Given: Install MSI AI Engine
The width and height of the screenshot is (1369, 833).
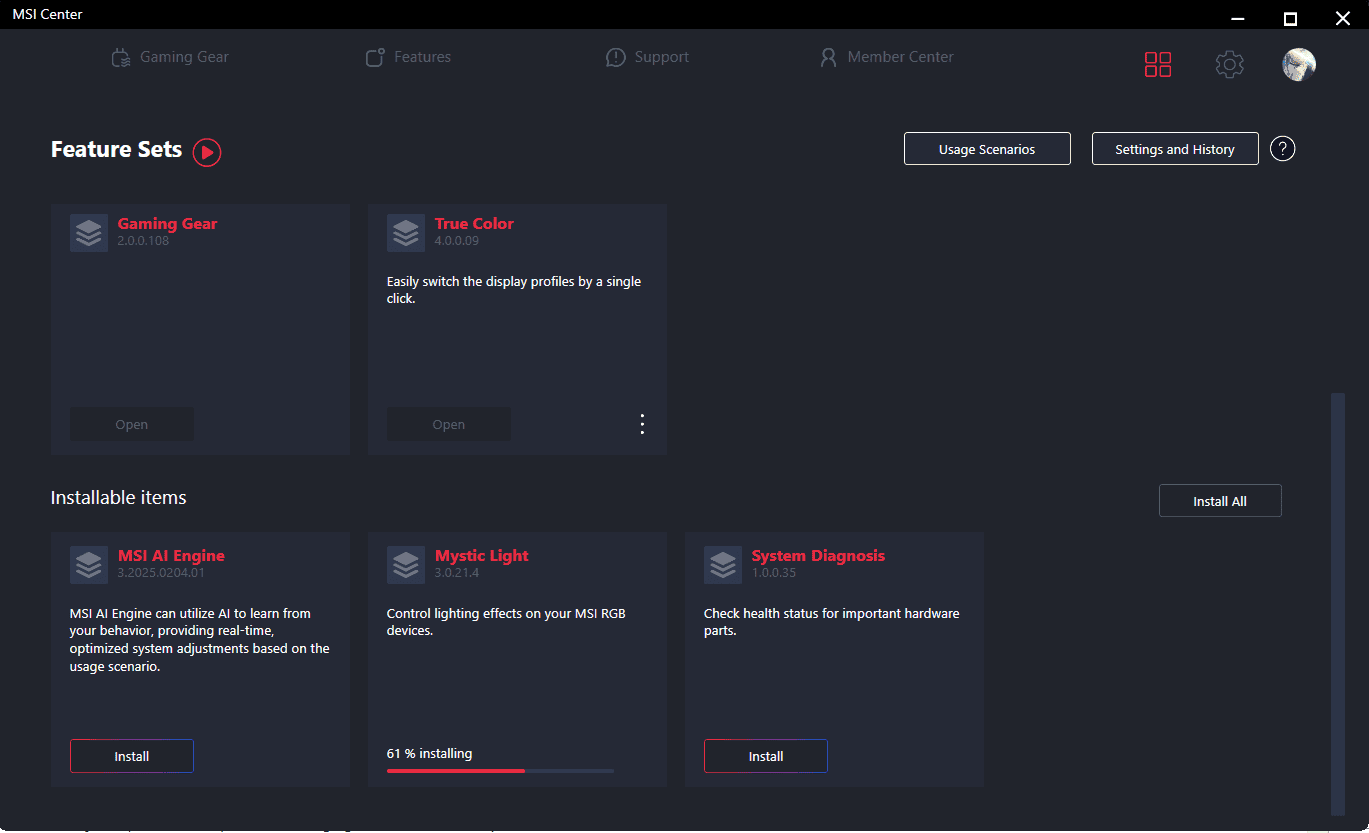Looking at the screenshot, I should click(x=132, y=756).
